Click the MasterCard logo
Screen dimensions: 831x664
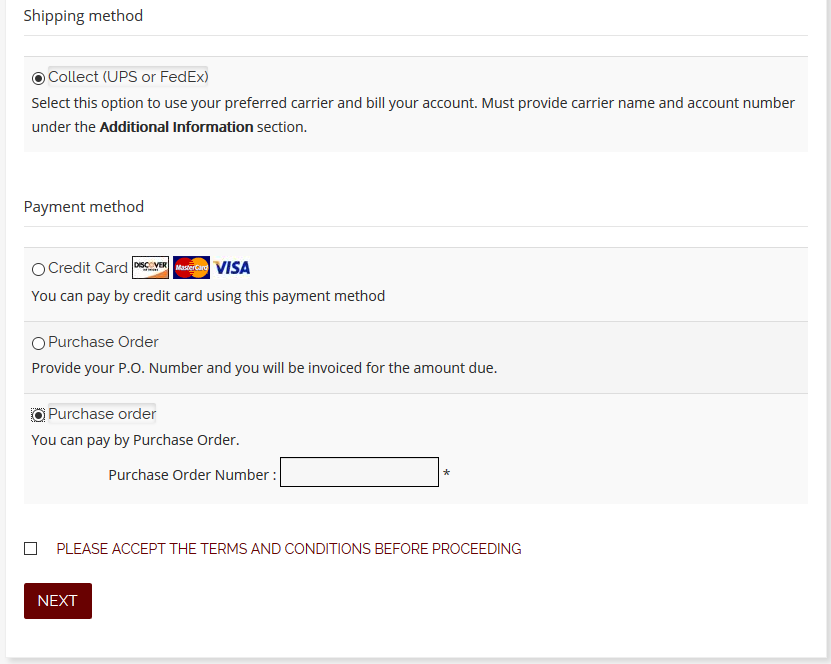[x=191, y=268]
